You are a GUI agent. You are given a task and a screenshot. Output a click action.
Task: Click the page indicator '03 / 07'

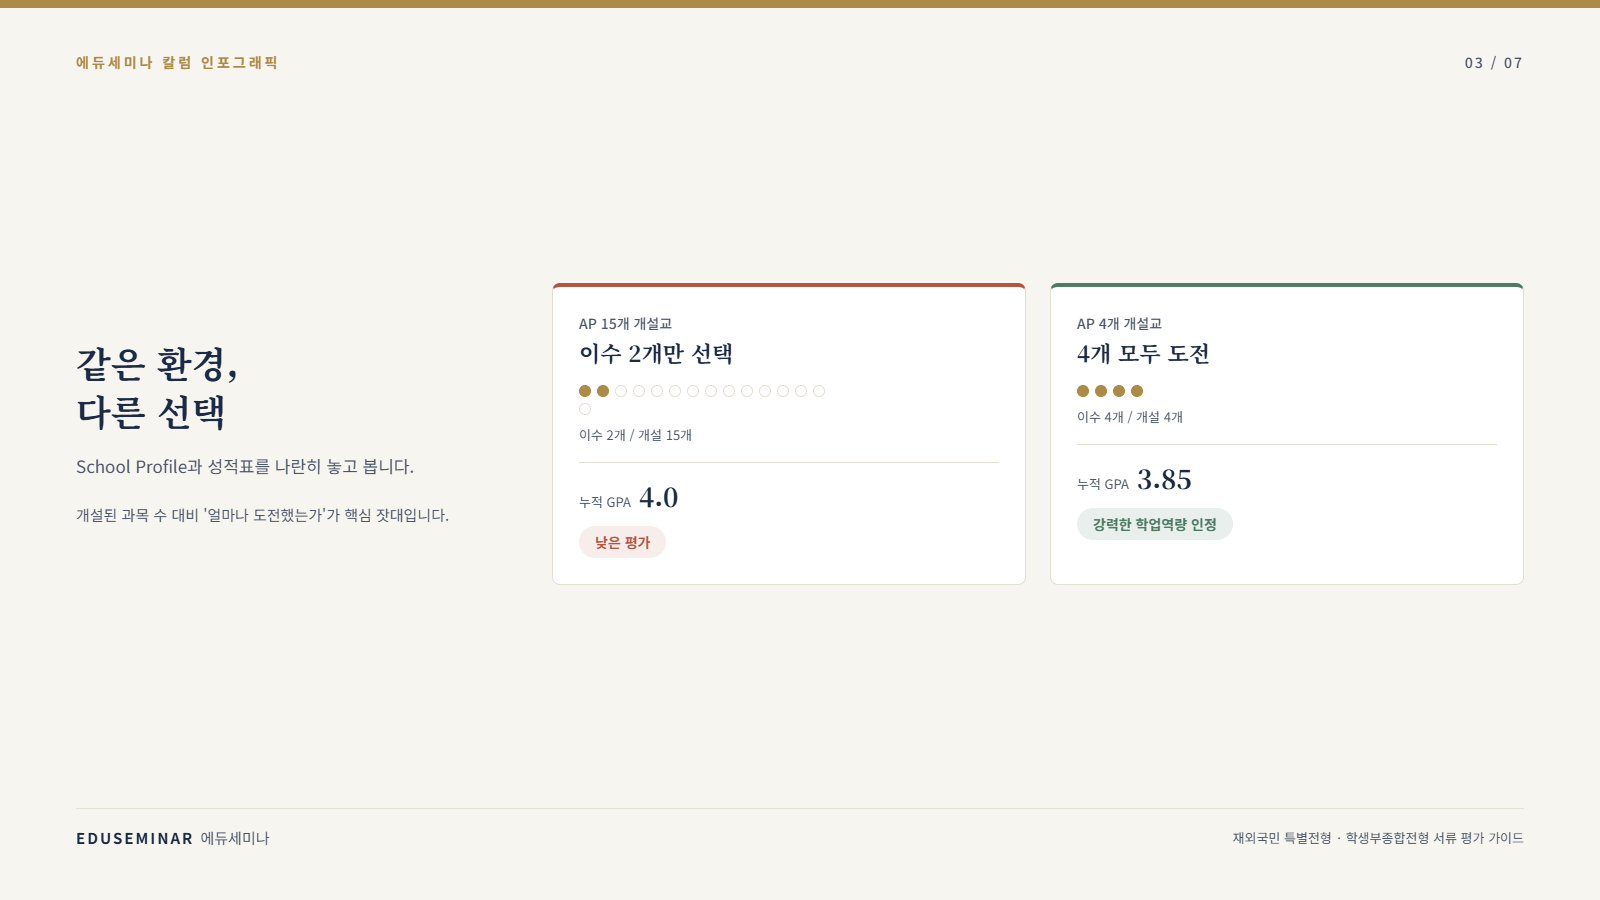[x=1493, y=63]
